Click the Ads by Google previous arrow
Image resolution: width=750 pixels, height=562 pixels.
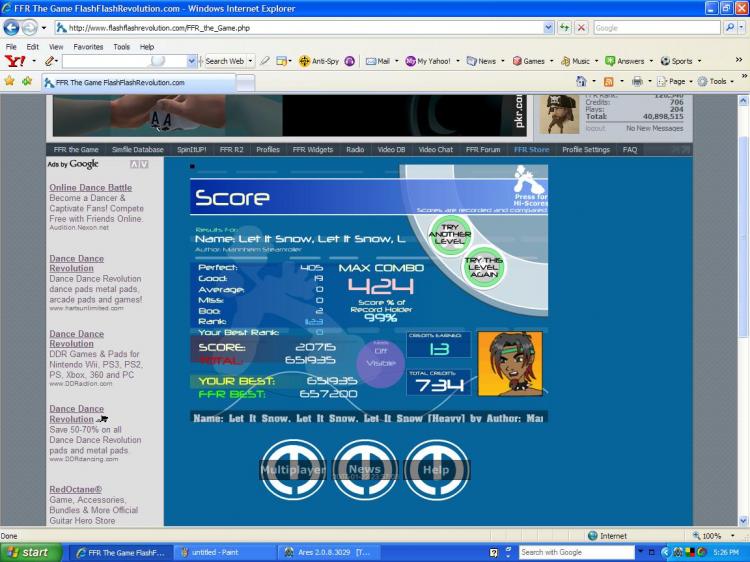pos(134,164)
